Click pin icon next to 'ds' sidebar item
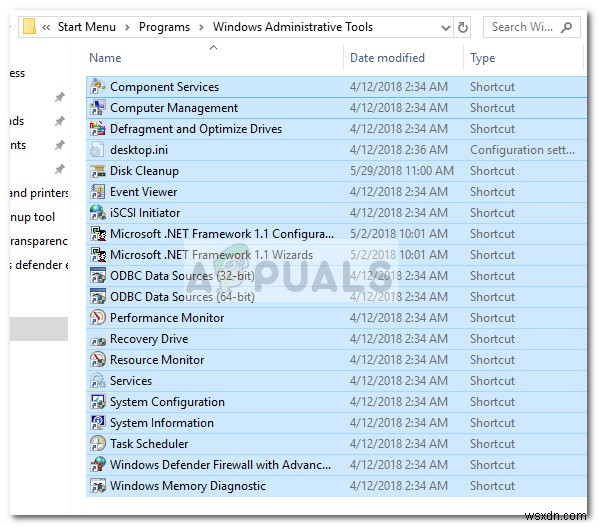Viewport: 598px width, 526px height. (x=59, y=121)
